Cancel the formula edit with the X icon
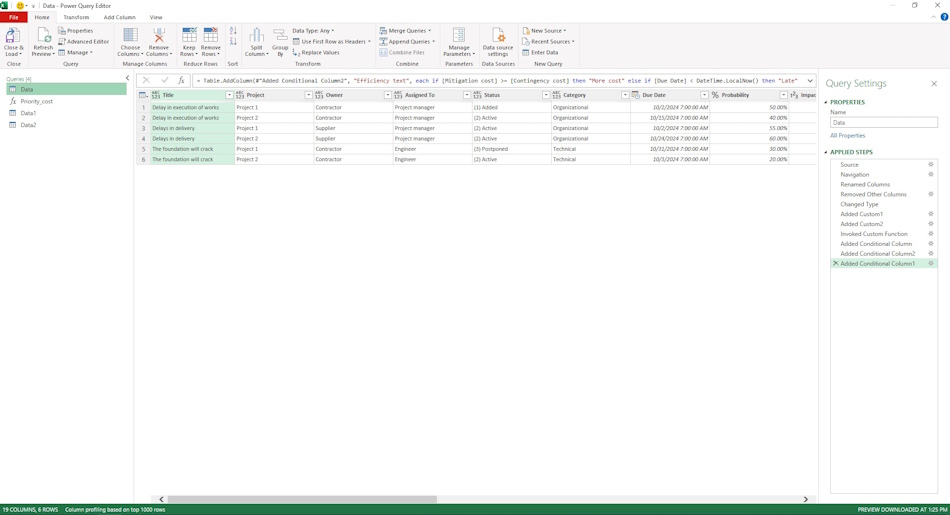The image size is (950, 515). click(x=146, y=81)
